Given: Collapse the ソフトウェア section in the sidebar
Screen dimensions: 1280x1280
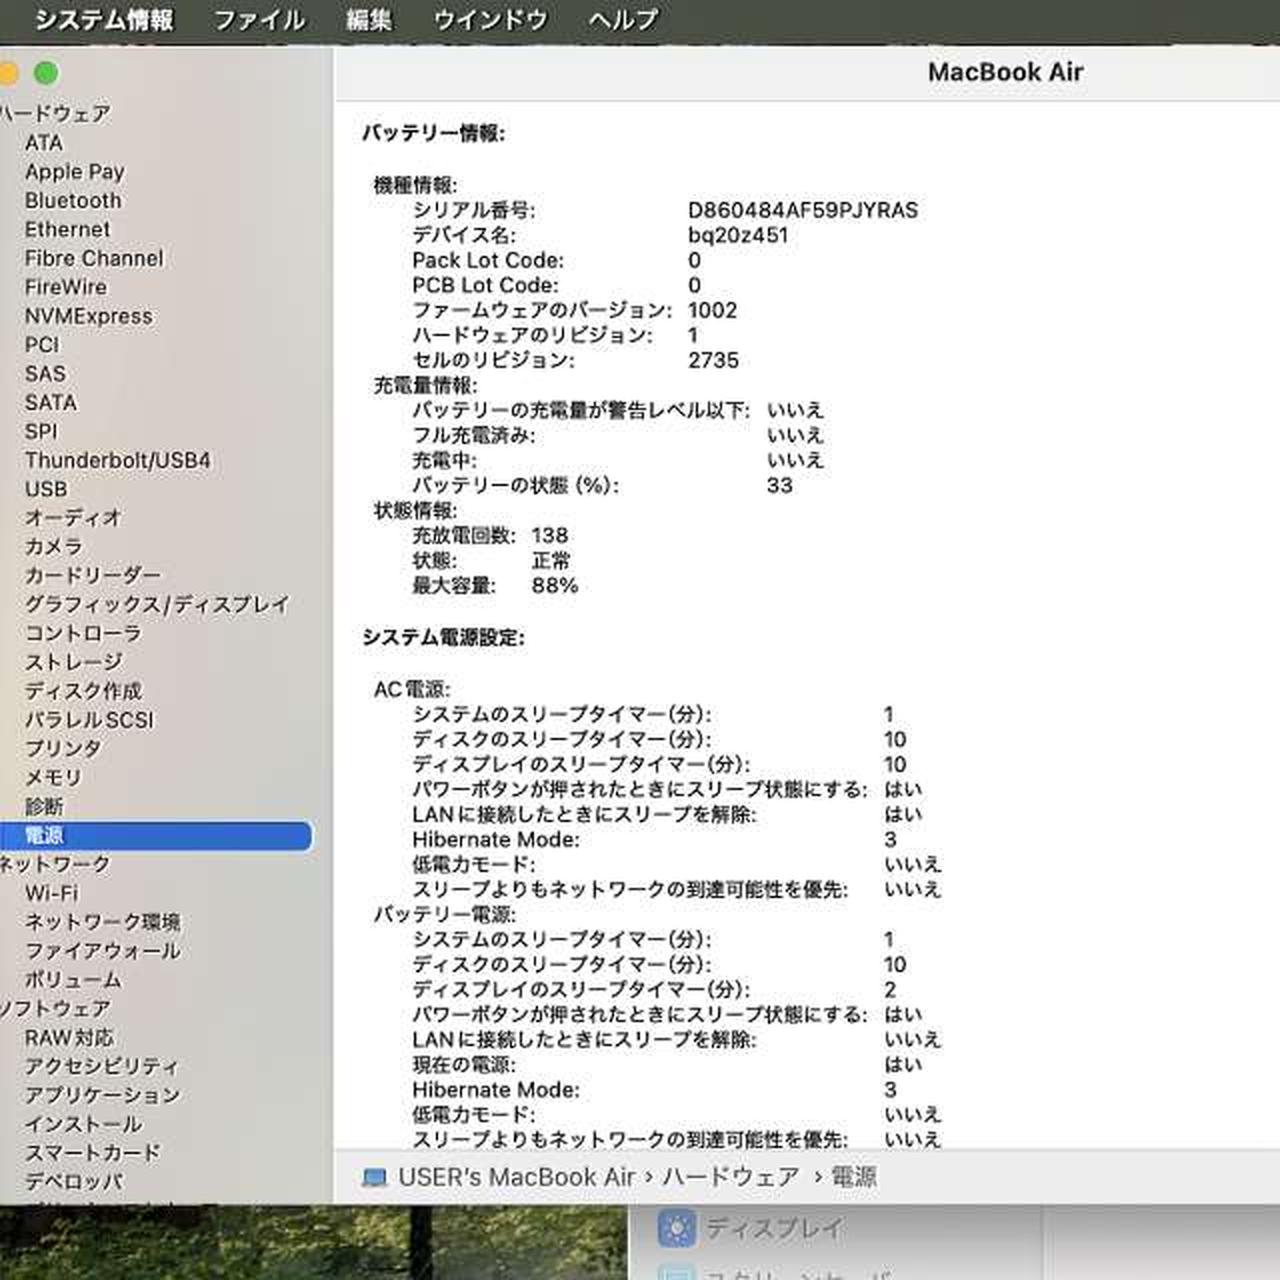Looking at the screenshot, I should pos(55,1009).
